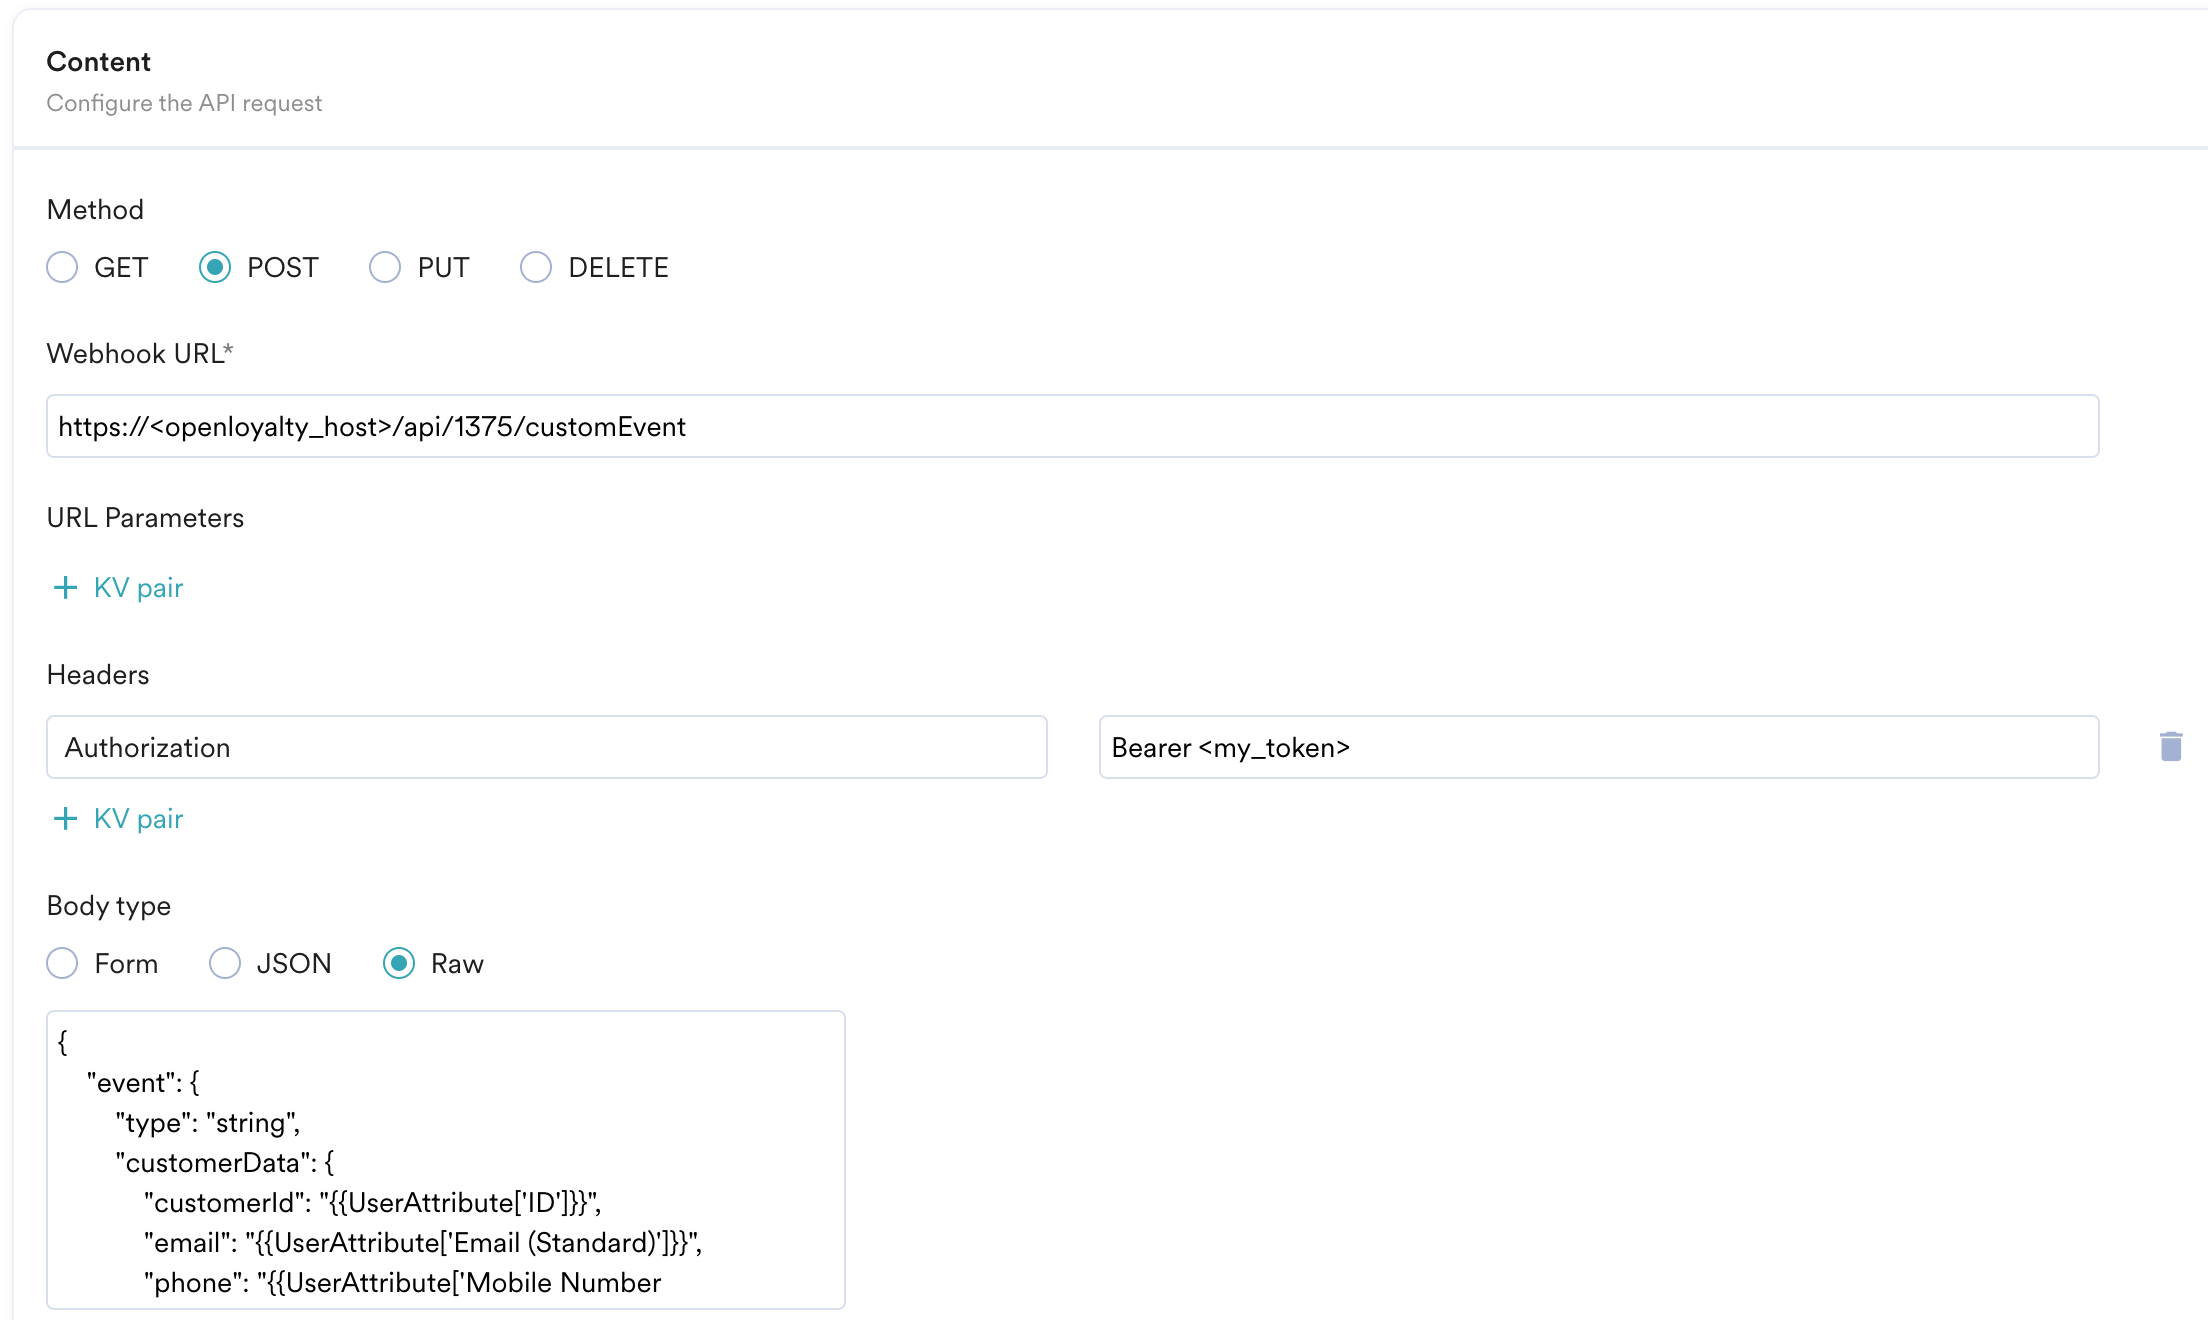Screen dimensions: 2208x1320
Task: Click the Content section heading
Action: point(98,61)
